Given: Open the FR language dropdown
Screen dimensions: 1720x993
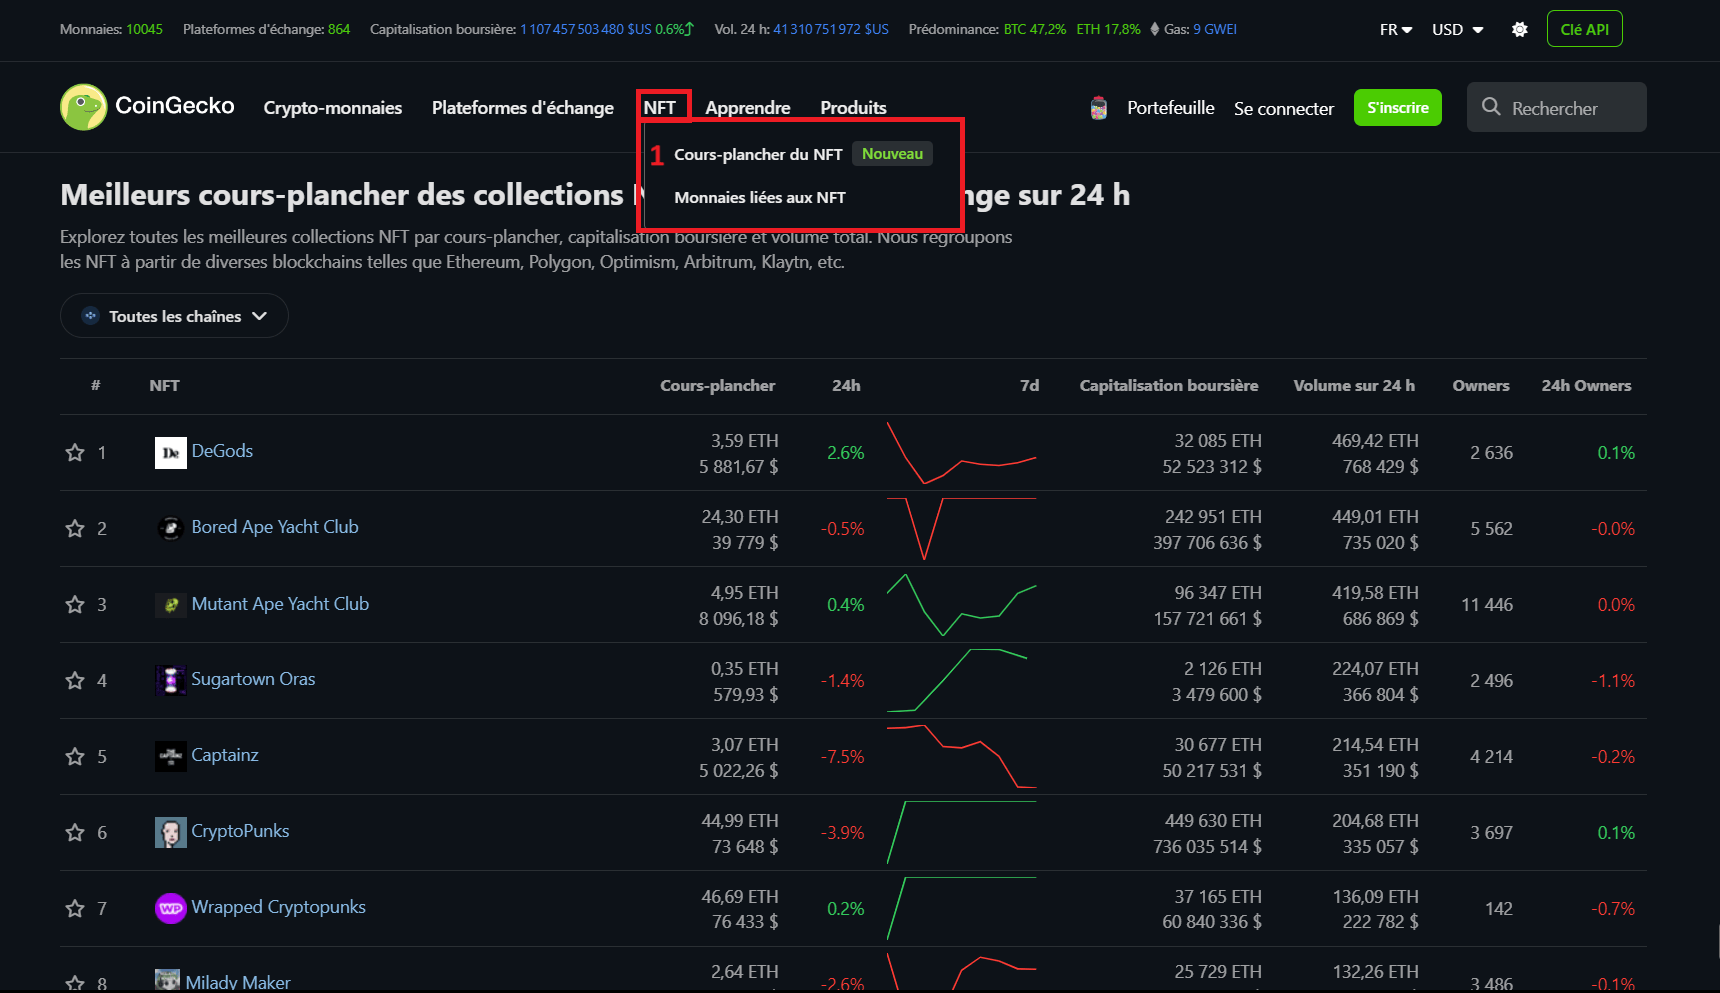Looking at the screenshot, I should [x=1396, y=29].
